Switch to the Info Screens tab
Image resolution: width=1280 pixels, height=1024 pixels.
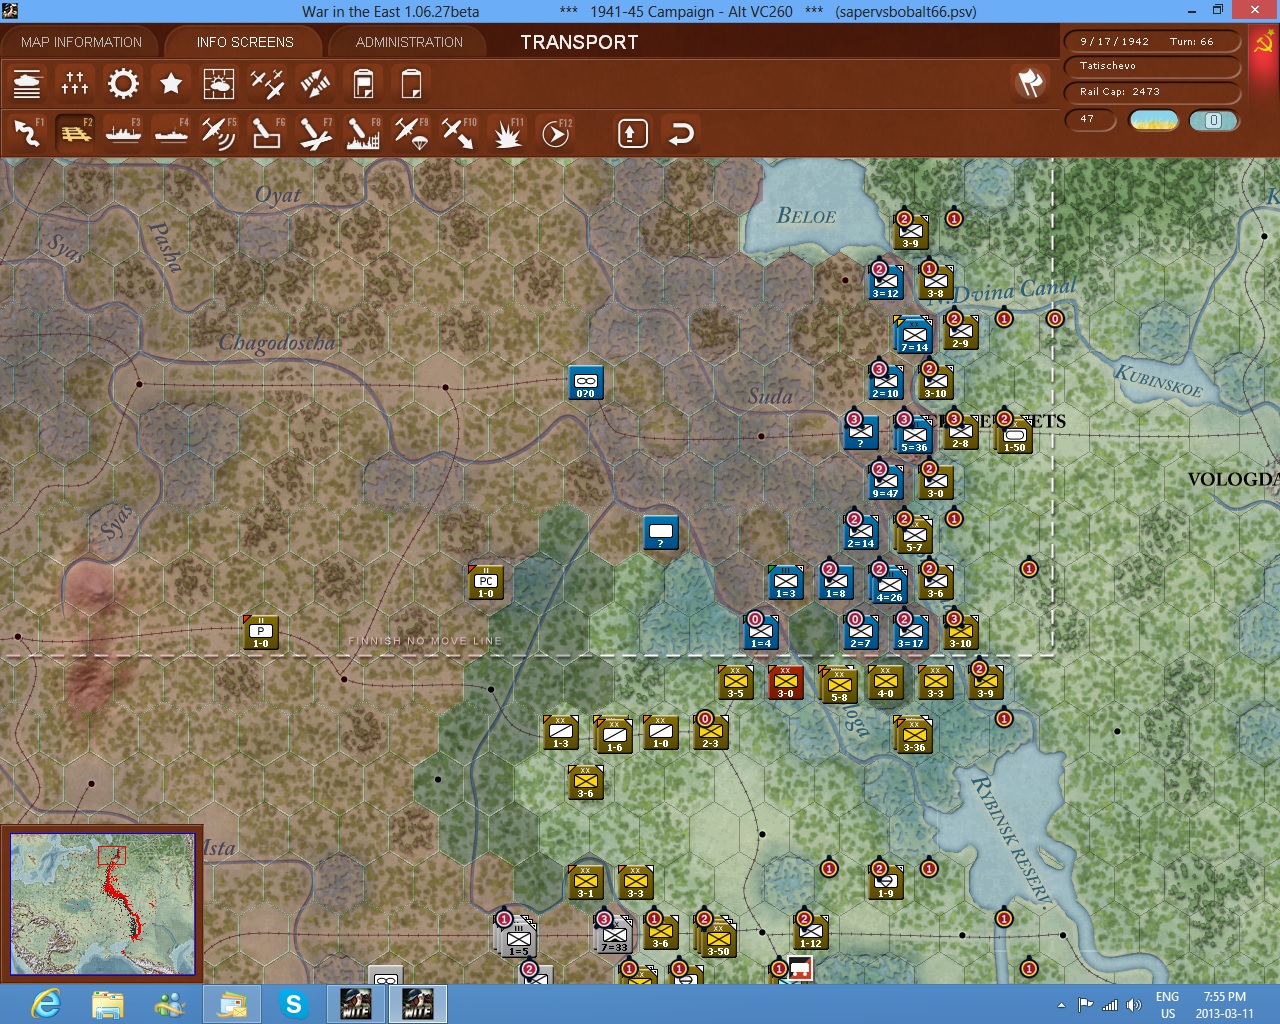tap(245, 42)
